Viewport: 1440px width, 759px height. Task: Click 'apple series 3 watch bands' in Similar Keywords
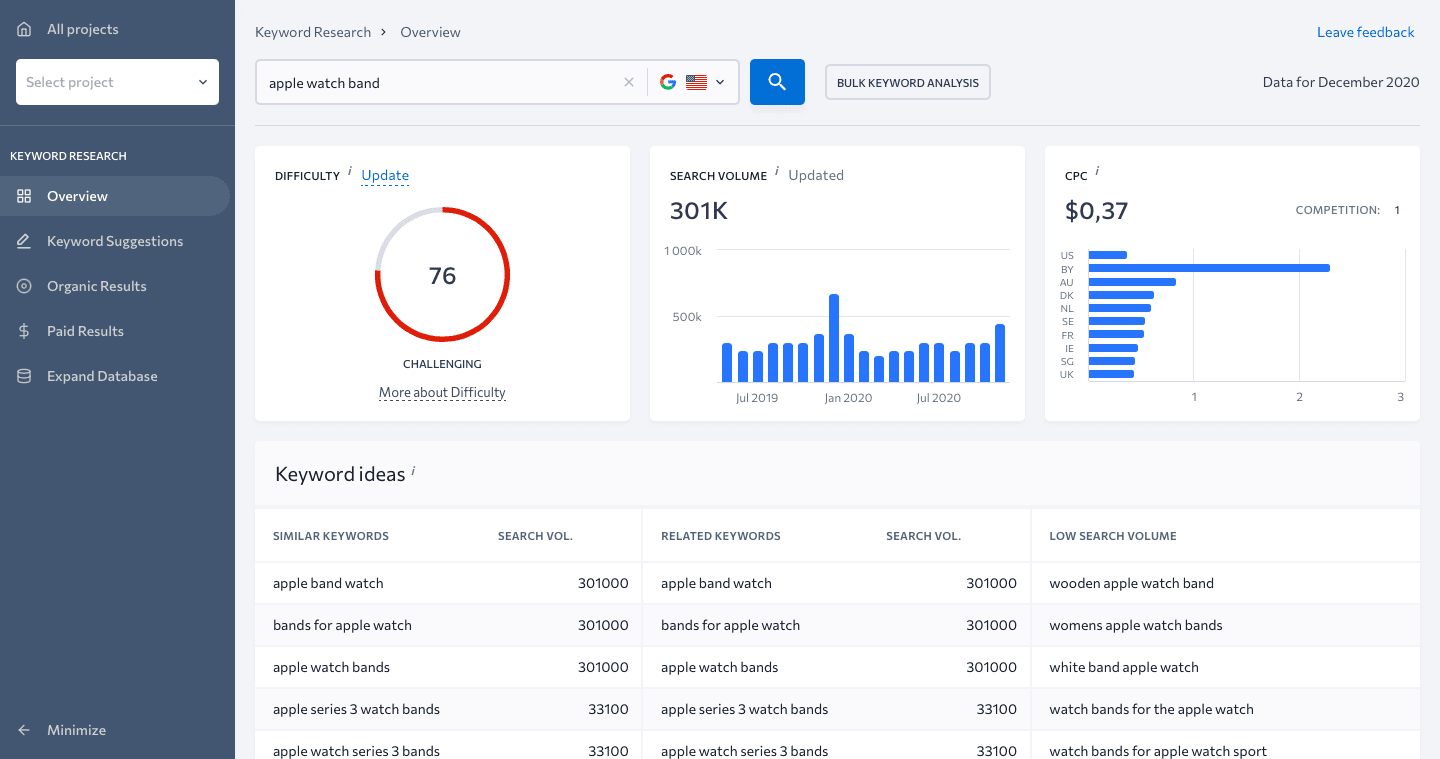coord(356,709)
